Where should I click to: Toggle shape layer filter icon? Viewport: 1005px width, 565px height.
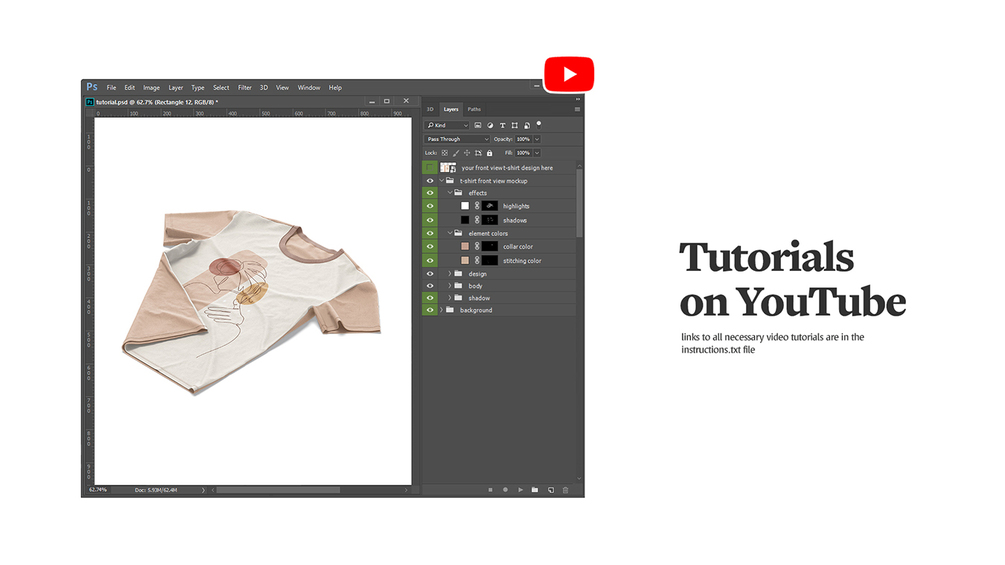[x=515, y=125]
